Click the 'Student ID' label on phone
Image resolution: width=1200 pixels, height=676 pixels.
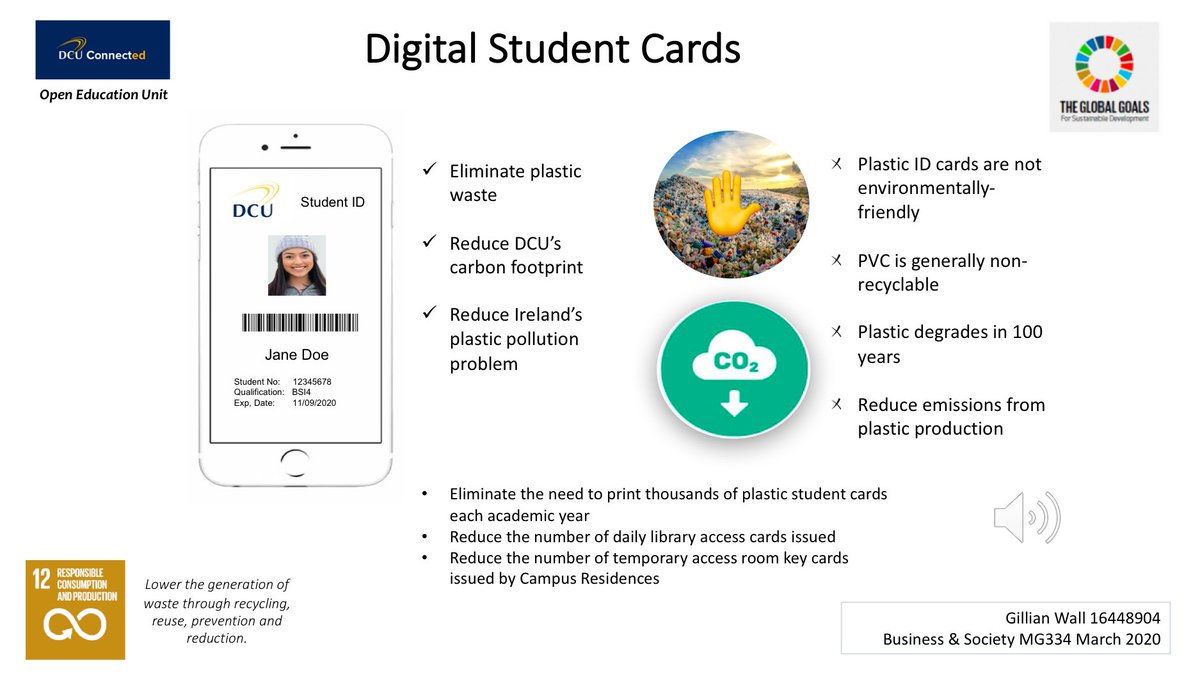pyautogui.click(x=333, y=202)
